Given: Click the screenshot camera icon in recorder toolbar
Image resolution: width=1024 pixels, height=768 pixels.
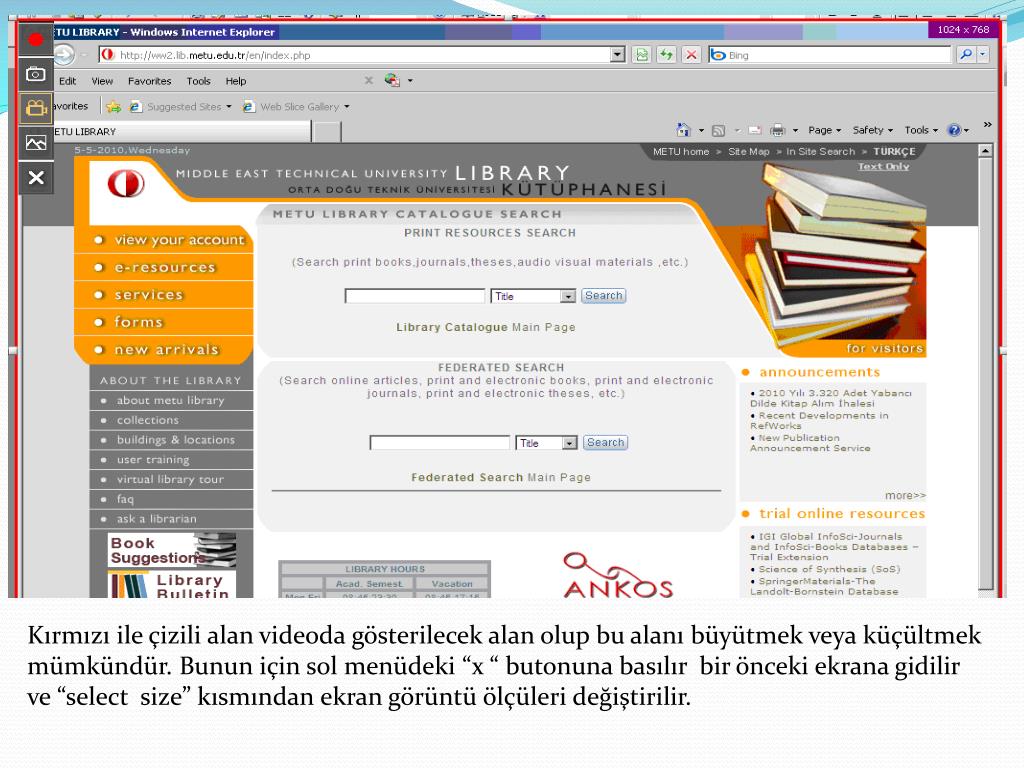Looking at the screenshot, I should coord(35,74).
